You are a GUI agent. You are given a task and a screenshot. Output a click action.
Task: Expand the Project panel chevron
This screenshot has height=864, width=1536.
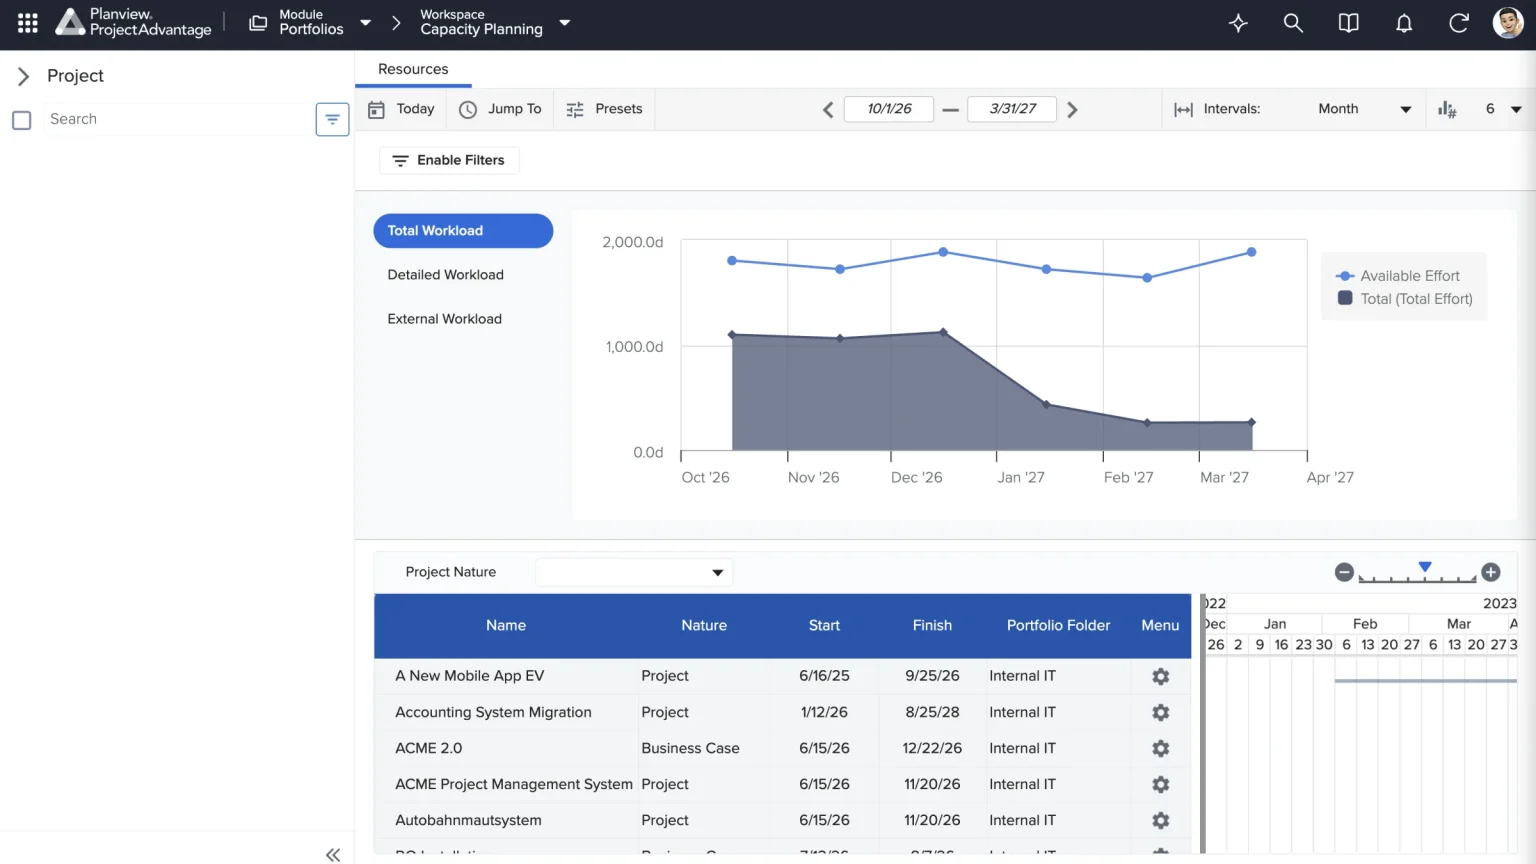tap(24, 76)
